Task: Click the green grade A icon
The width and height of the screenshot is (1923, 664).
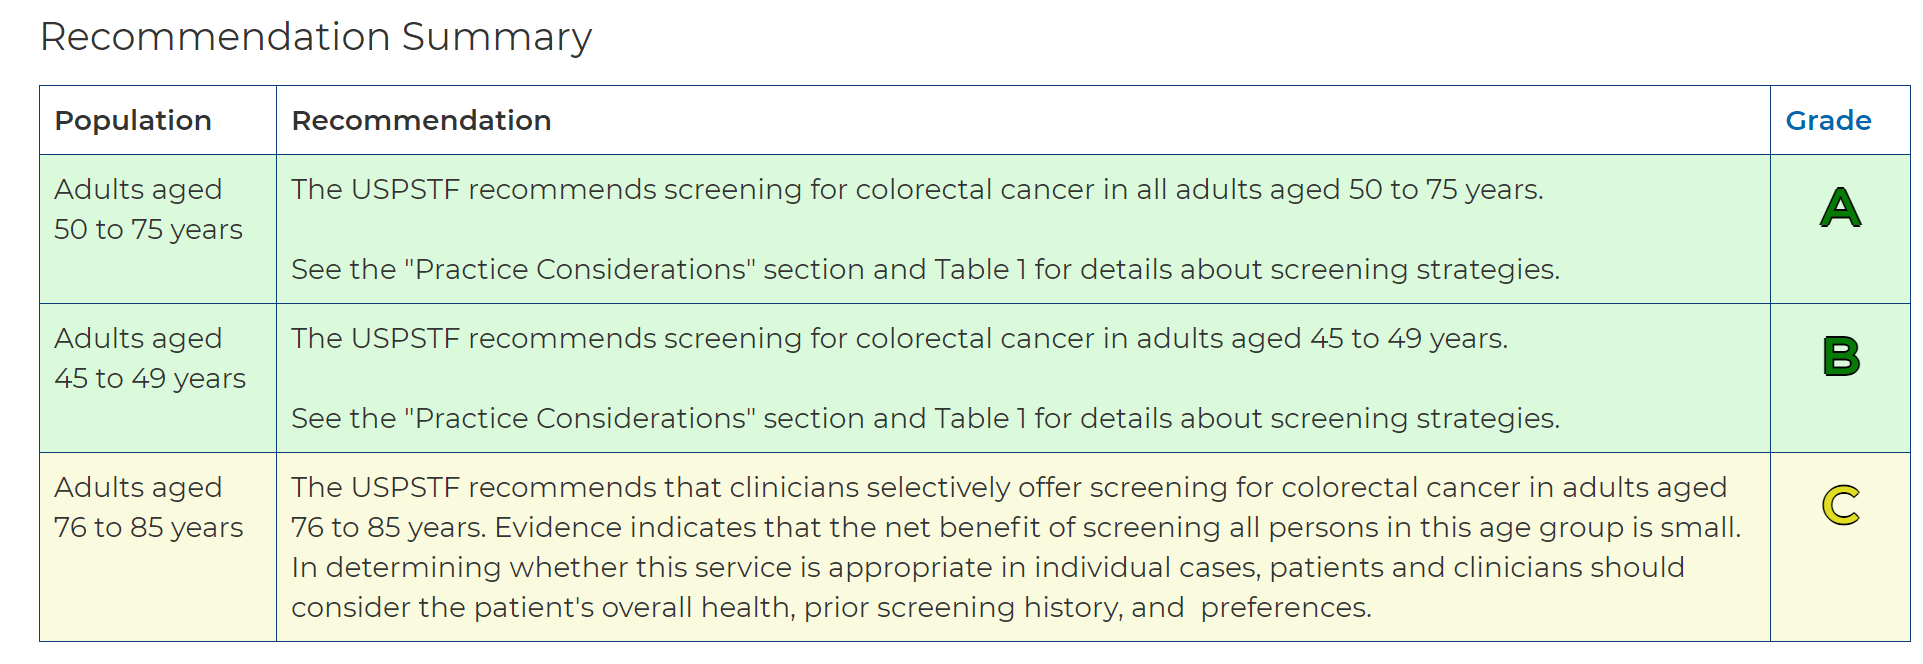Action: [1840, 208]
